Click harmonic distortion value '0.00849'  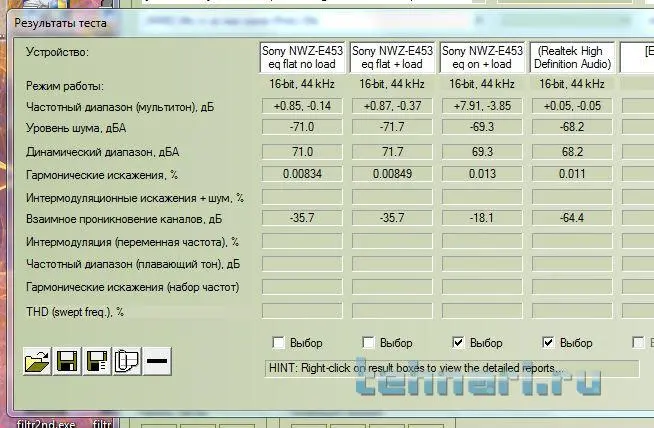(x=392, y=174)
